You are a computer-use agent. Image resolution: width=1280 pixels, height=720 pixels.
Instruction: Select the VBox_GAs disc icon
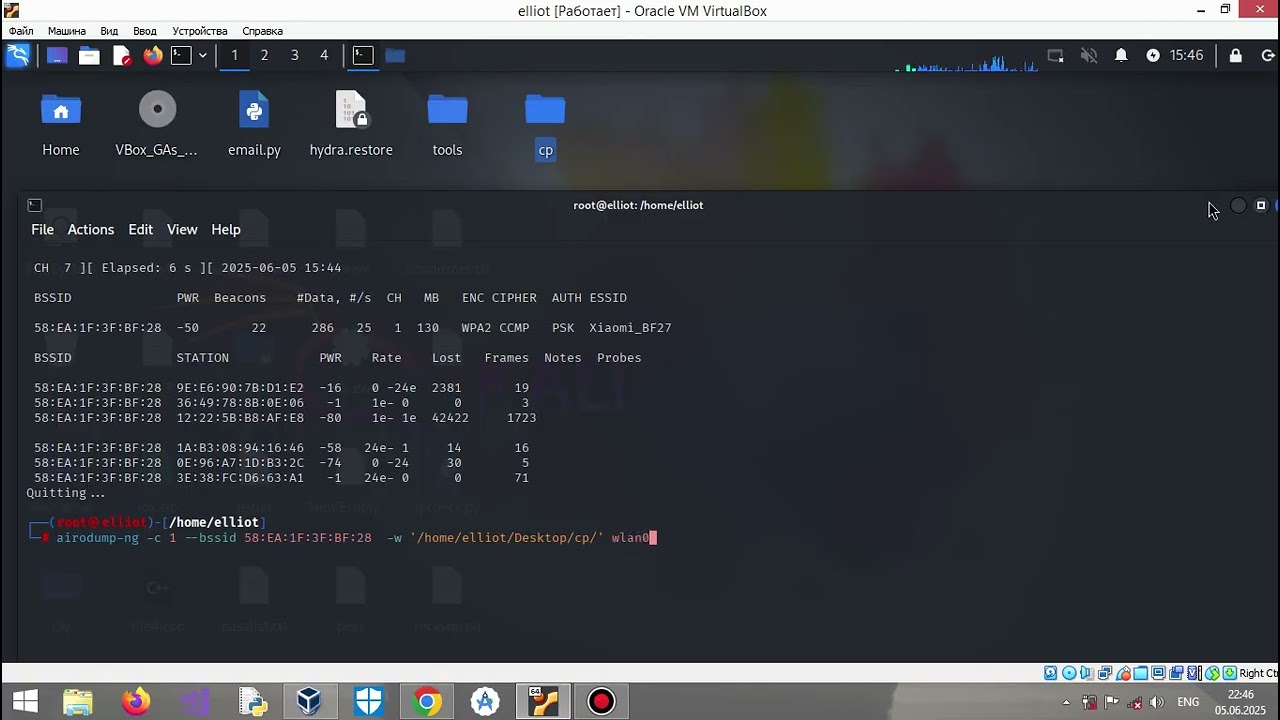157,125
